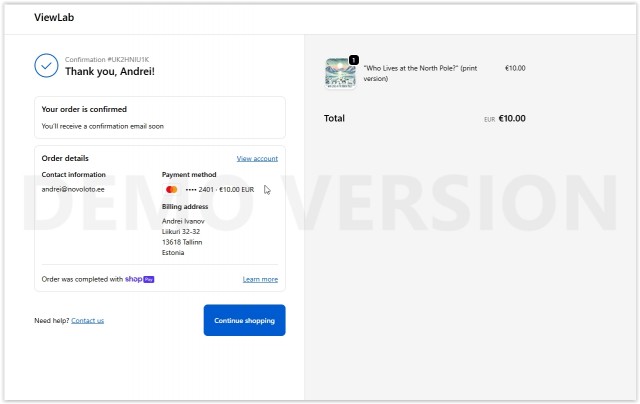Open the View account link
The width and height of the screenshot is (640, 404).
(257, 158)
